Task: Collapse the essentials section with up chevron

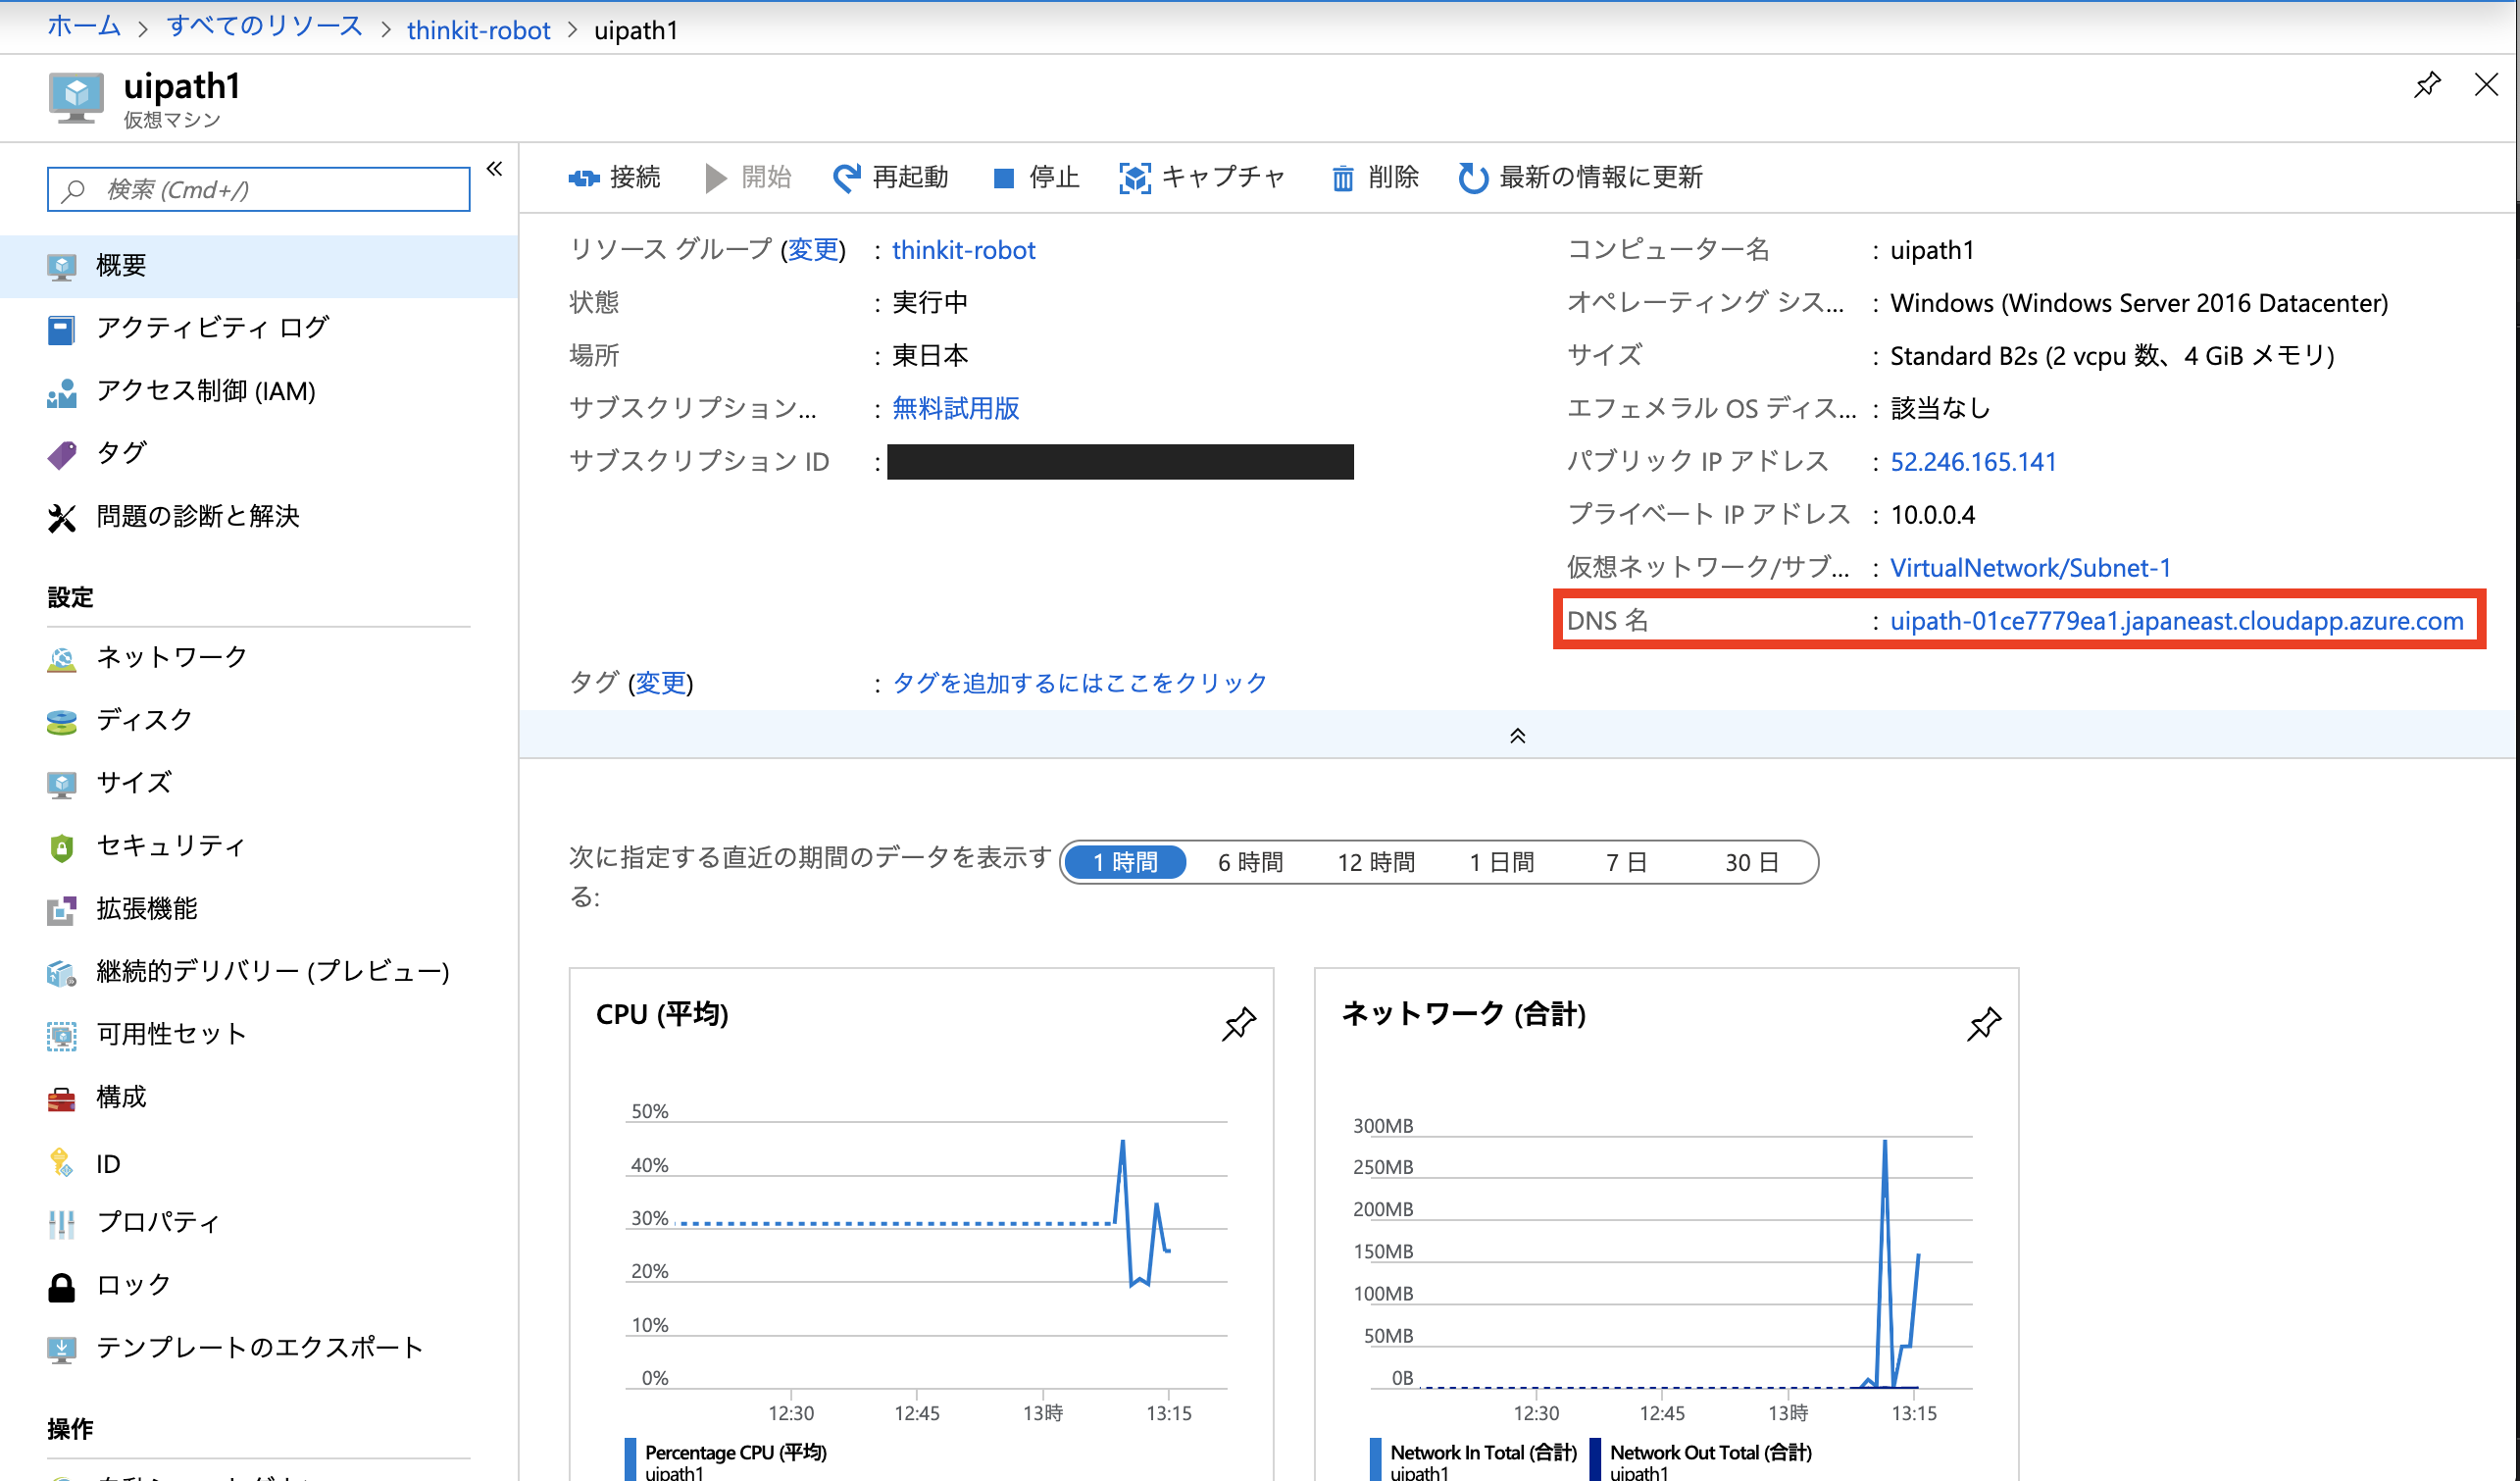Action: [1516, 736]
